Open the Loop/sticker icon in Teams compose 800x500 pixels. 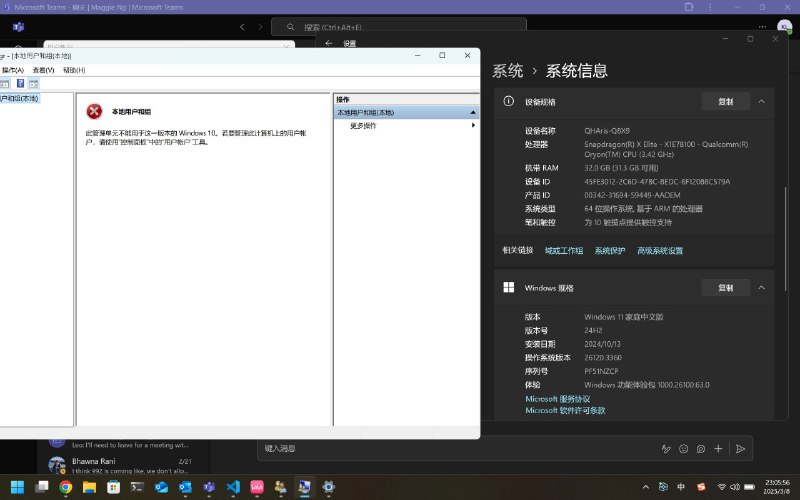[x=701, y=448]
